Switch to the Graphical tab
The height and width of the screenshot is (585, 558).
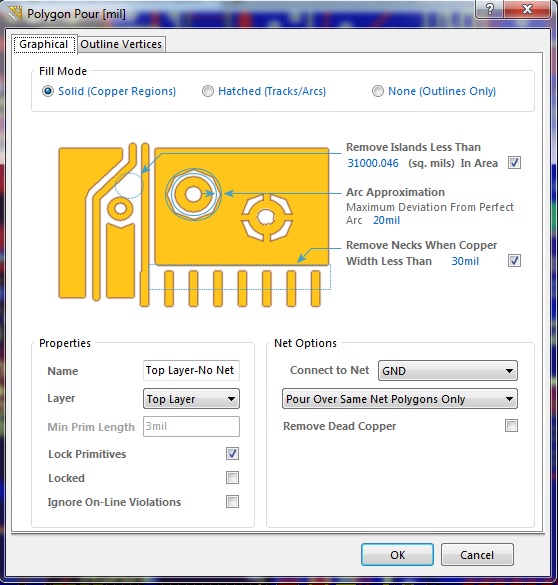point(44,44)
